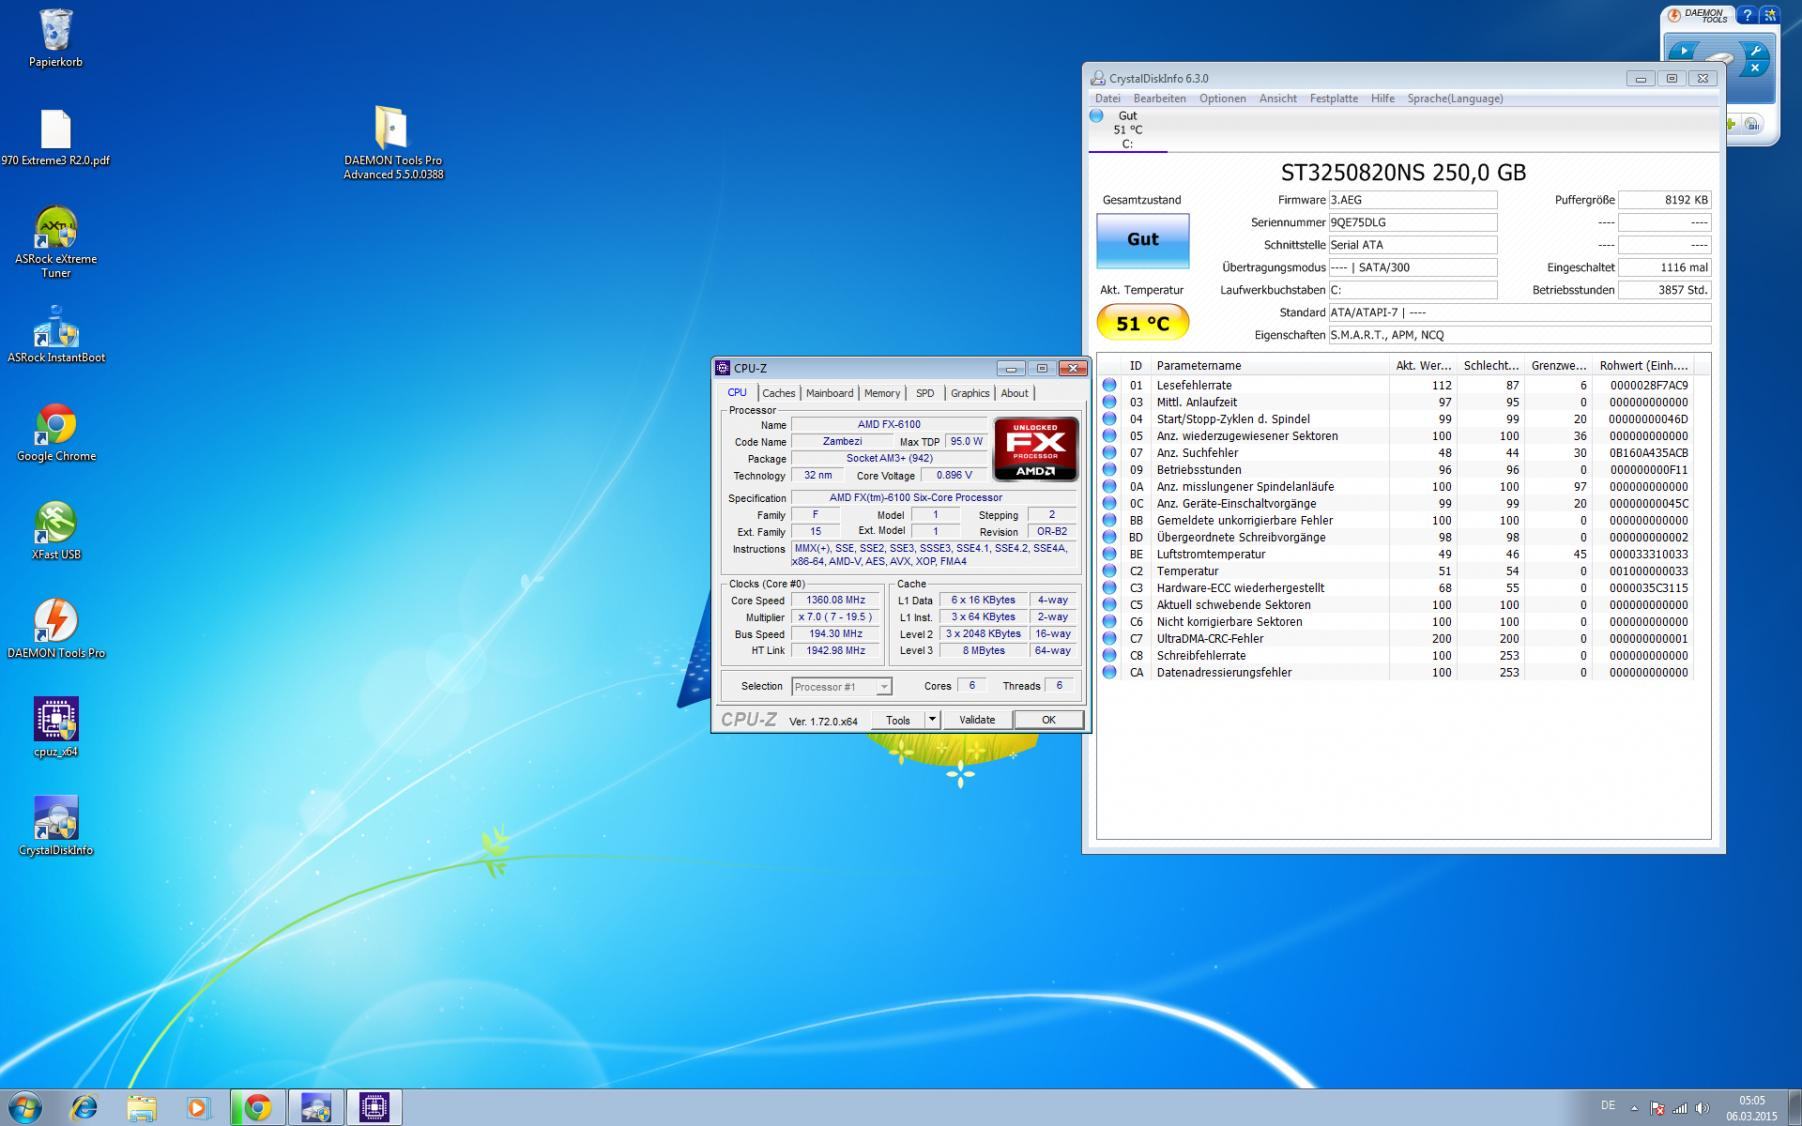This screenshot has height=1126, width=1802.
Task: Open the SPD tab in CPU-Z
Action: [x=924, y=393]
